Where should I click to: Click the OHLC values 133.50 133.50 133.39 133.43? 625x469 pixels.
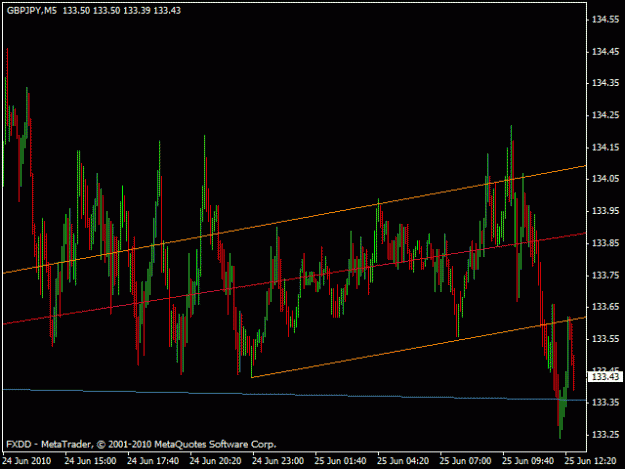pyautogui.click(x=122, y=11)
